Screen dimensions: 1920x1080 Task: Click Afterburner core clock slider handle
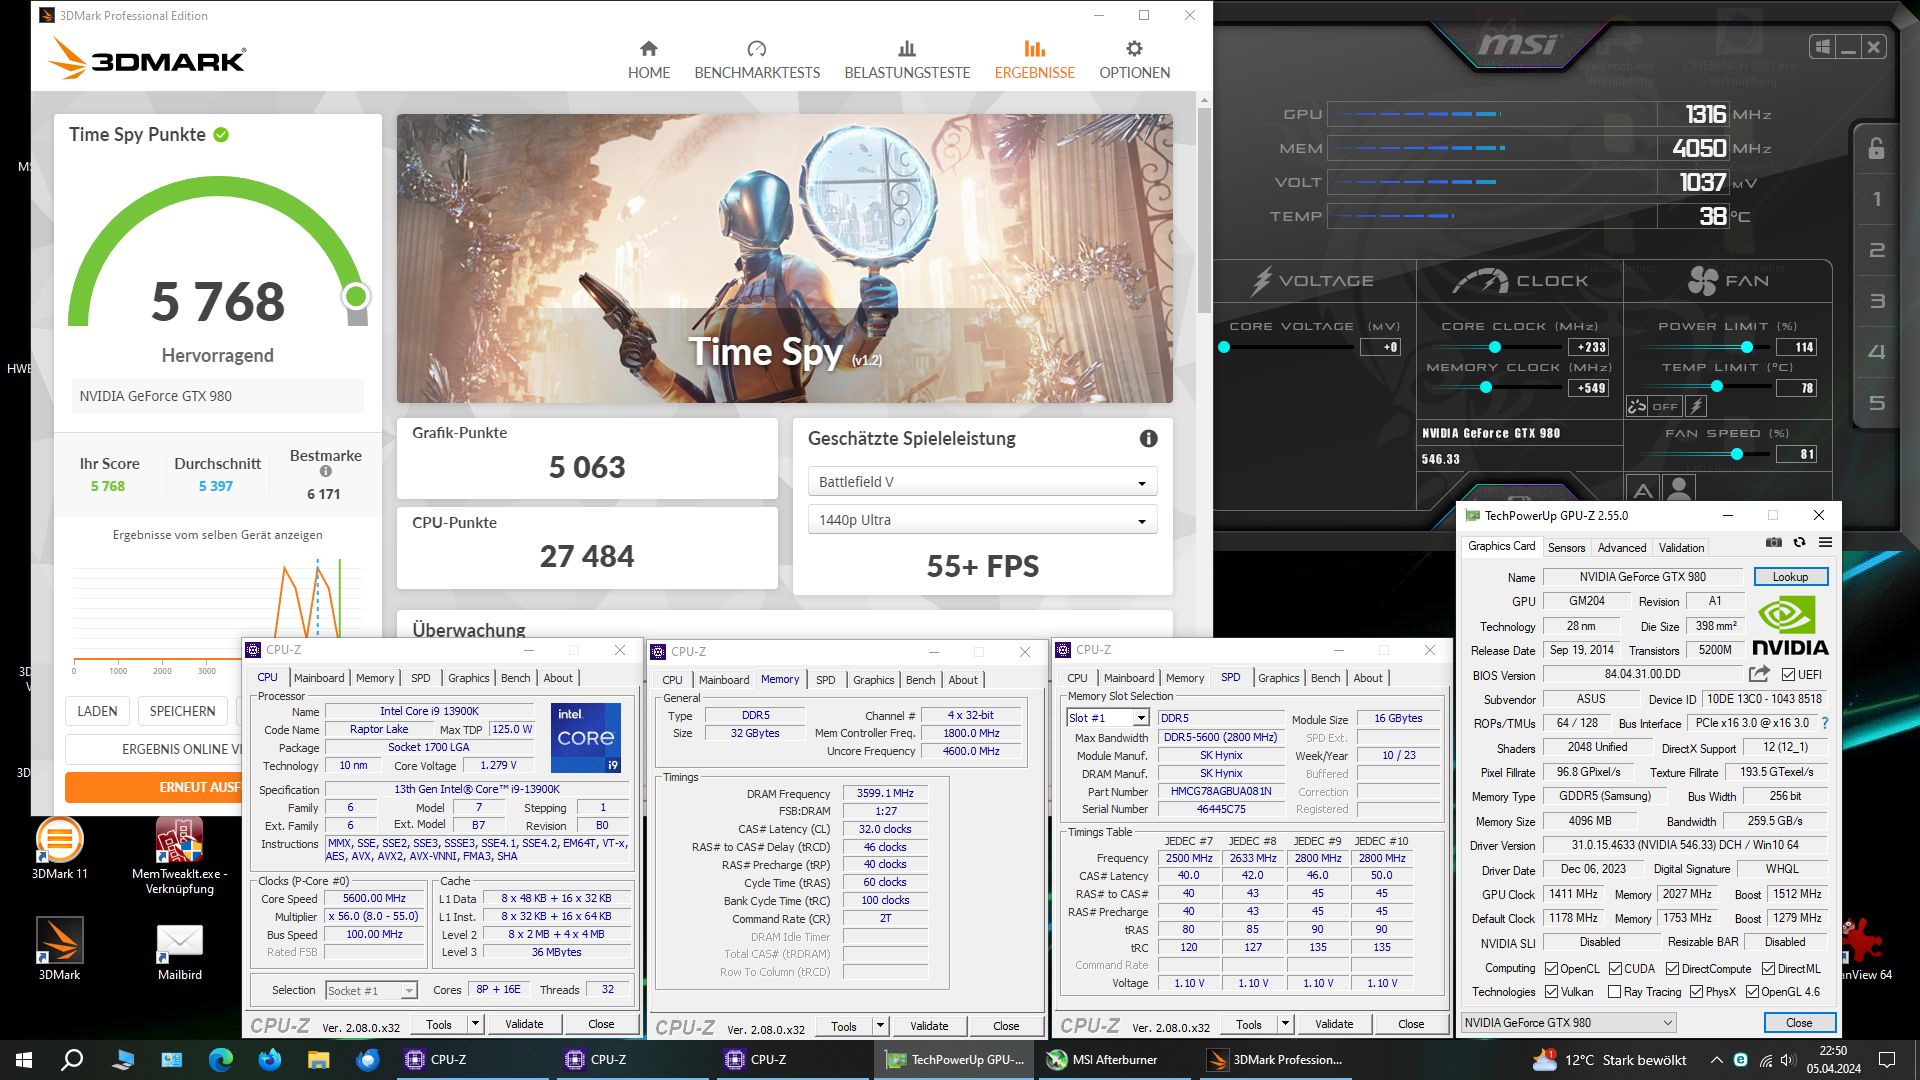click(1495, 347)
